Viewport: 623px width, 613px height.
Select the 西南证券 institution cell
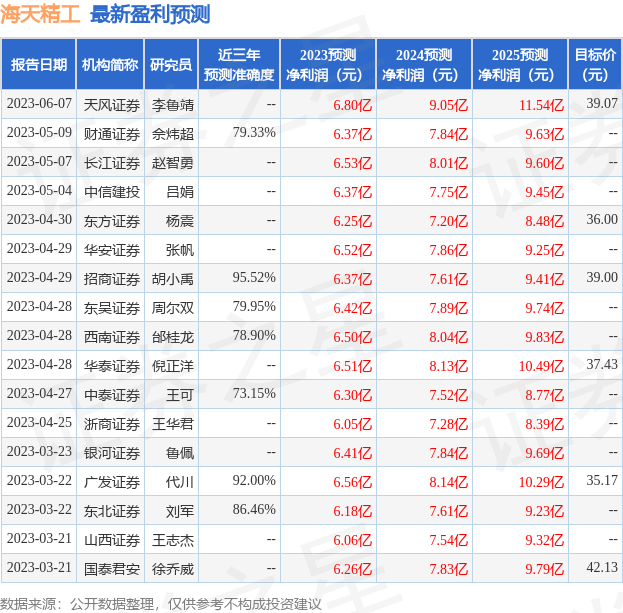(112, 337)
